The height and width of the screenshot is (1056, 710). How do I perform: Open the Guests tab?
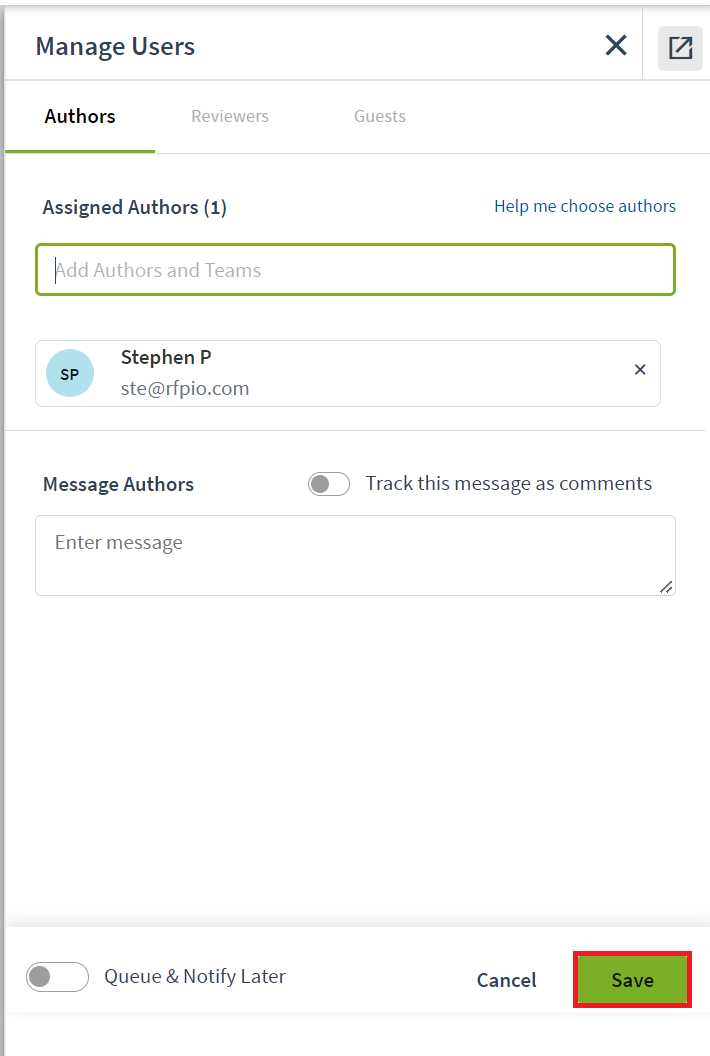point(380,117)
